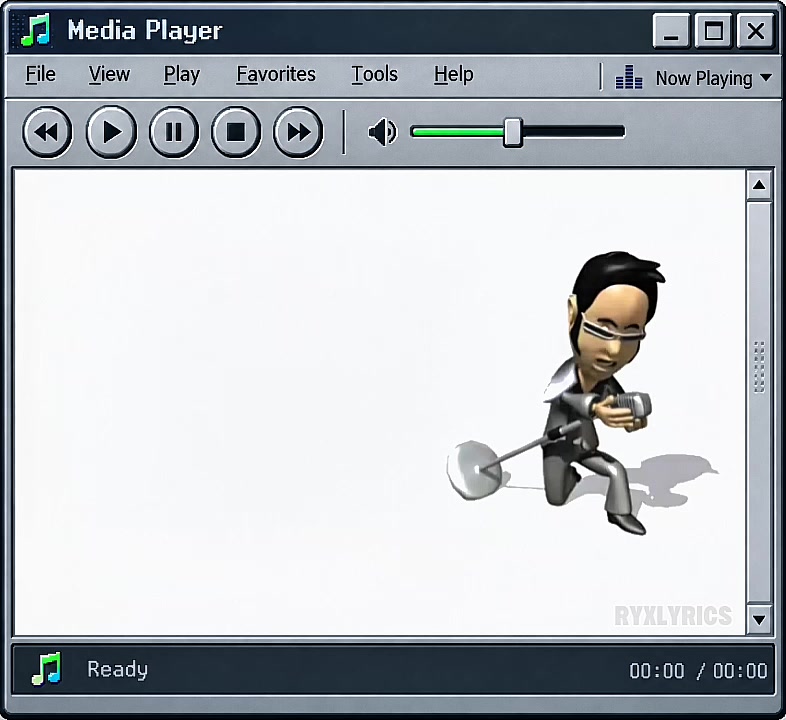The image size is (786, 720).
Task: Close the Media Player window
Action: tap(755, 31)
